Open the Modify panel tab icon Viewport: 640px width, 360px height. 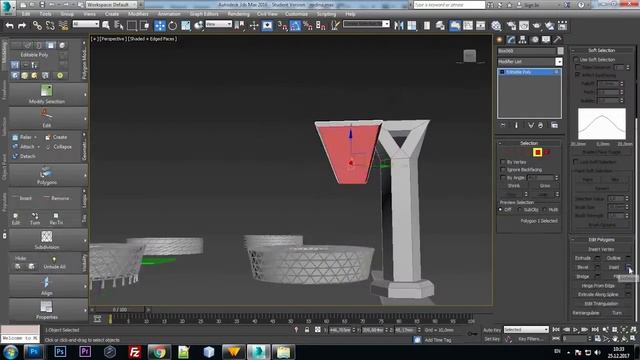coord(511,40)
